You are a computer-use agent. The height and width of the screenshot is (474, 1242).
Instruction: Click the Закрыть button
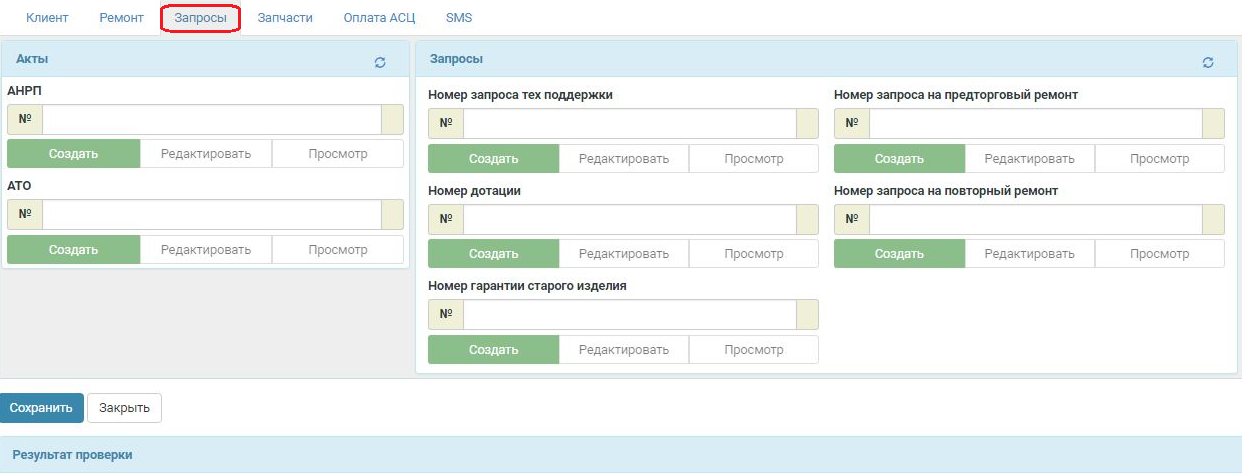coord(125,408)
